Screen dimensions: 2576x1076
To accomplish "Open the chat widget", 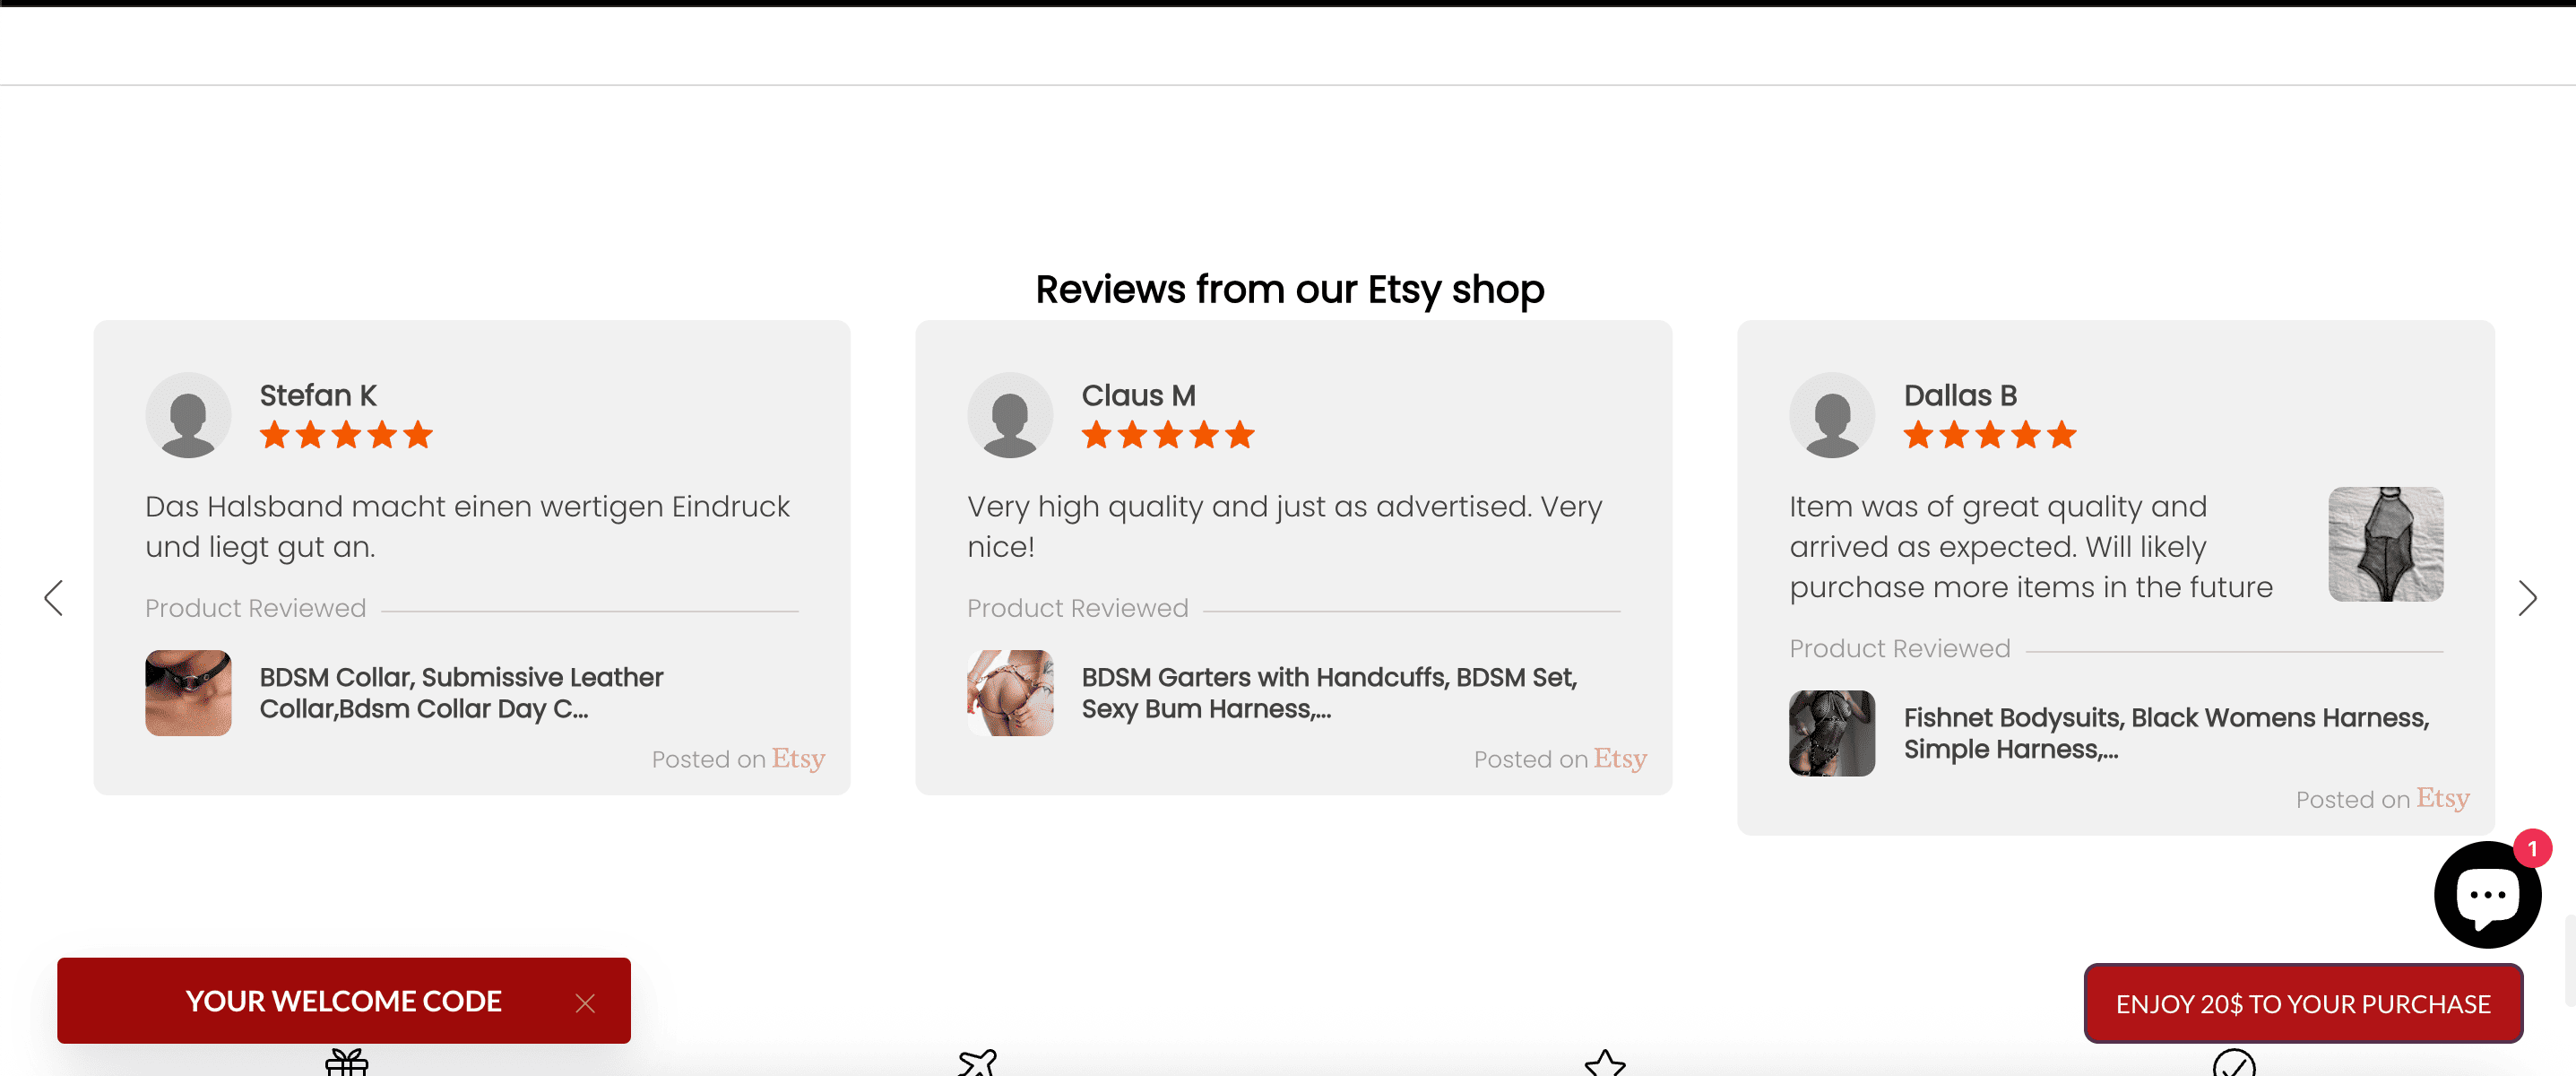I will pos(2487,894).
